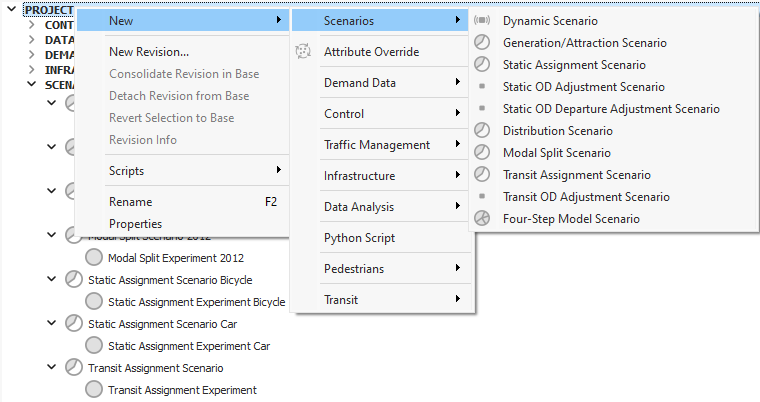The height and width of the screenshot is (402, 760).
Task: Click the Static Assignment Experiment Car icon
Action: [x=95, y=346]
